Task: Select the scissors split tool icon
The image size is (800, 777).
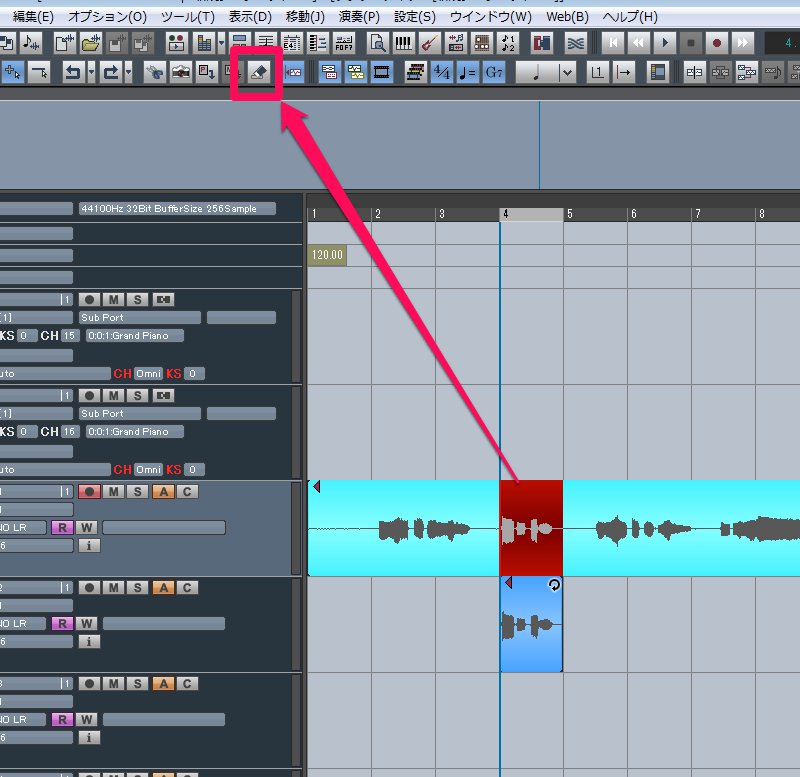Action: 154,72
